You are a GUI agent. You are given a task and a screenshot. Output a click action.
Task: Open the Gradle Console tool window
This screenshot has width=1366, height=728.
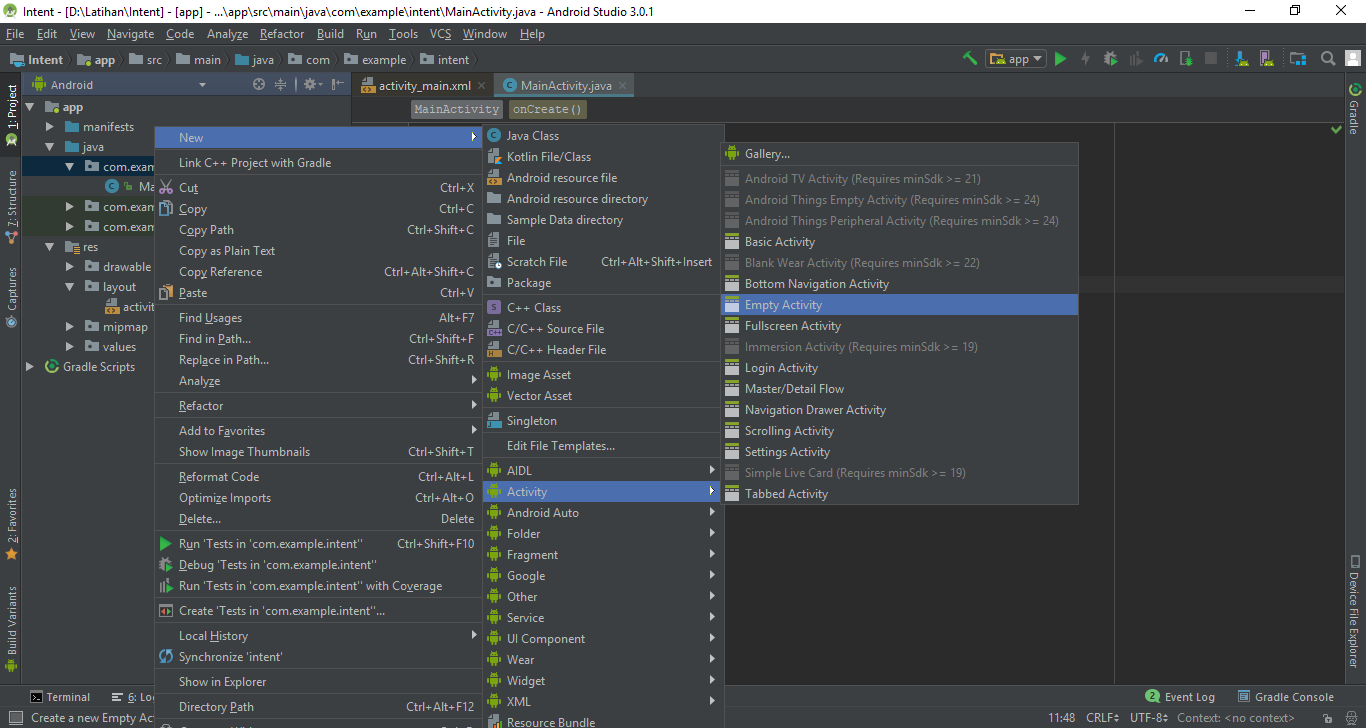coord(1286,697)
